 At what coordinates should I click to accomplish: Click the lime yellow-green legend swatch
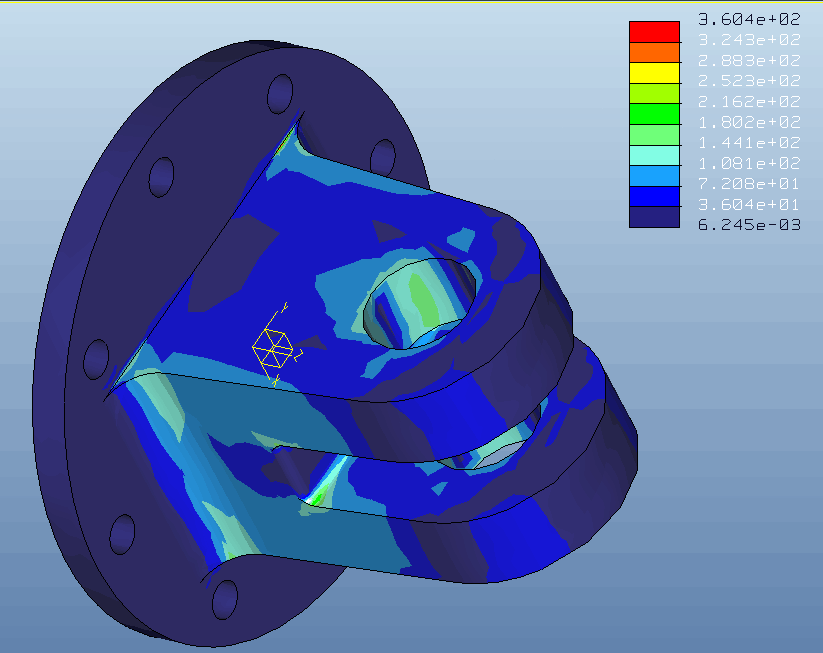655,93
